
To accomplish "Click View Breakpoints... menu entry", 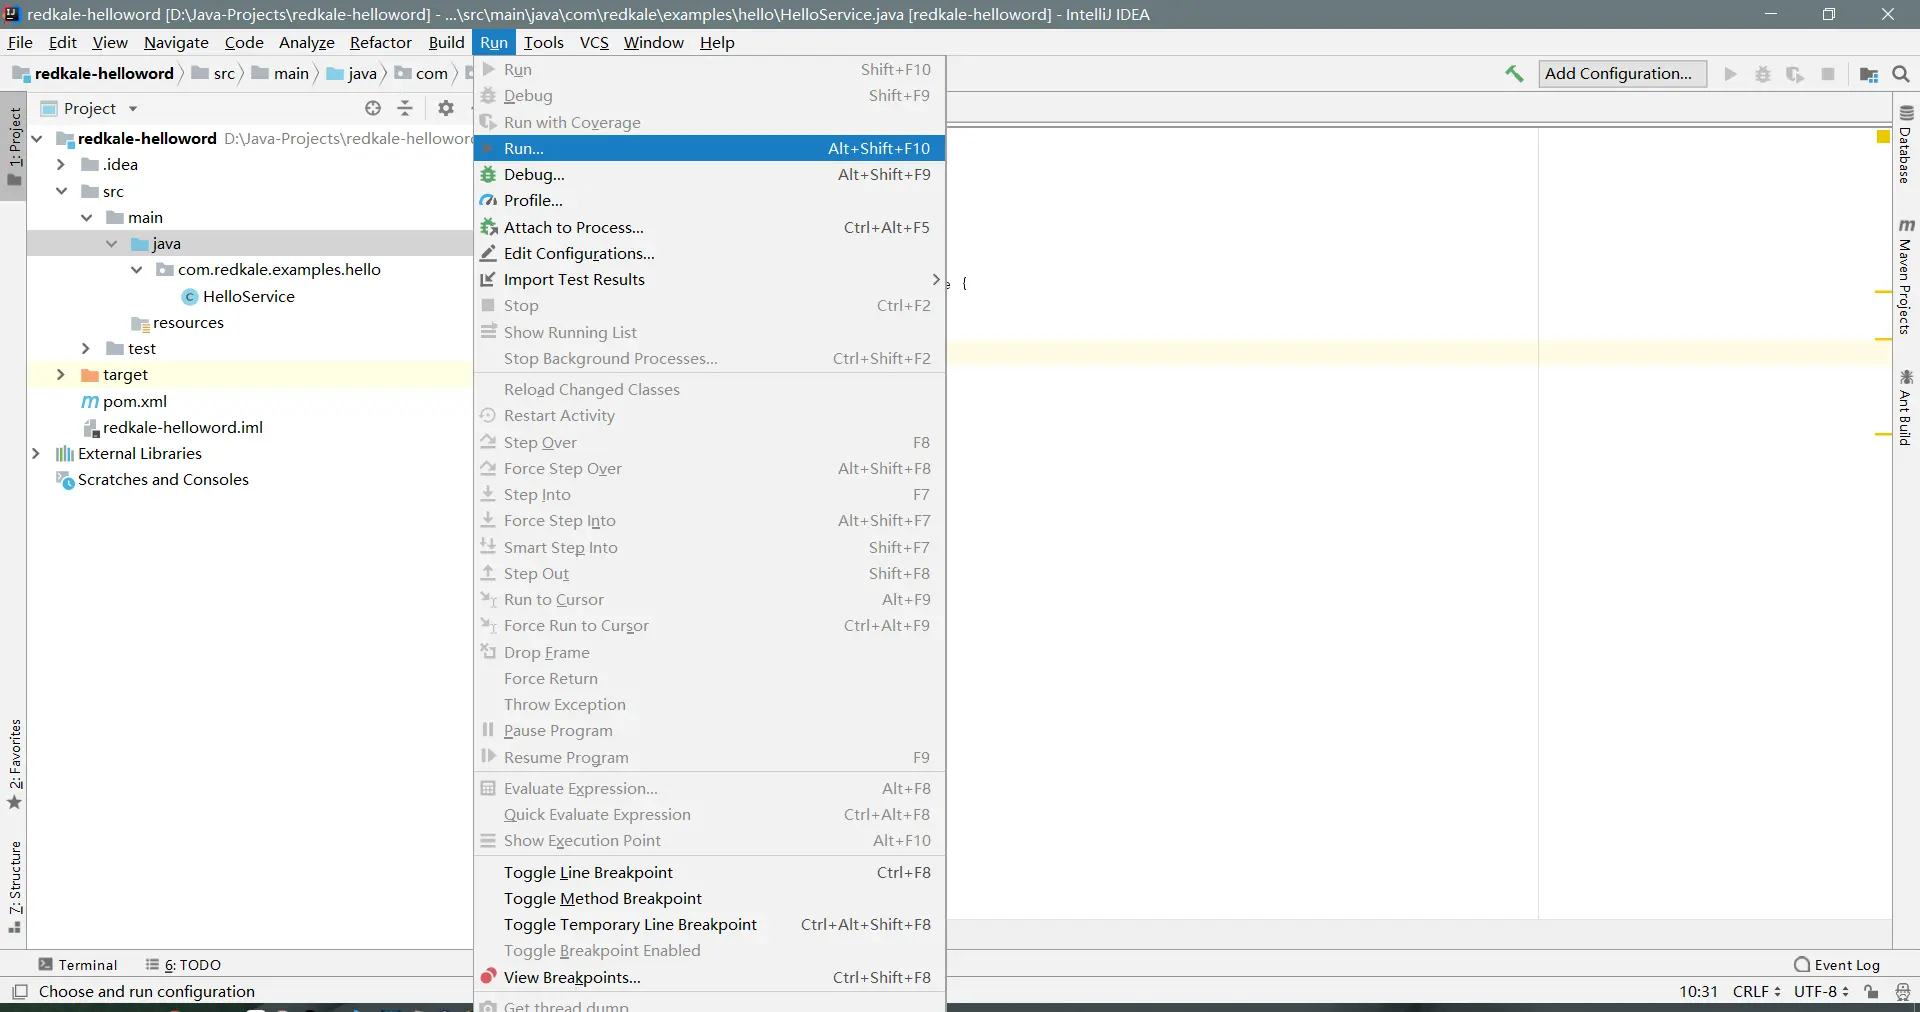I will 709,977.
